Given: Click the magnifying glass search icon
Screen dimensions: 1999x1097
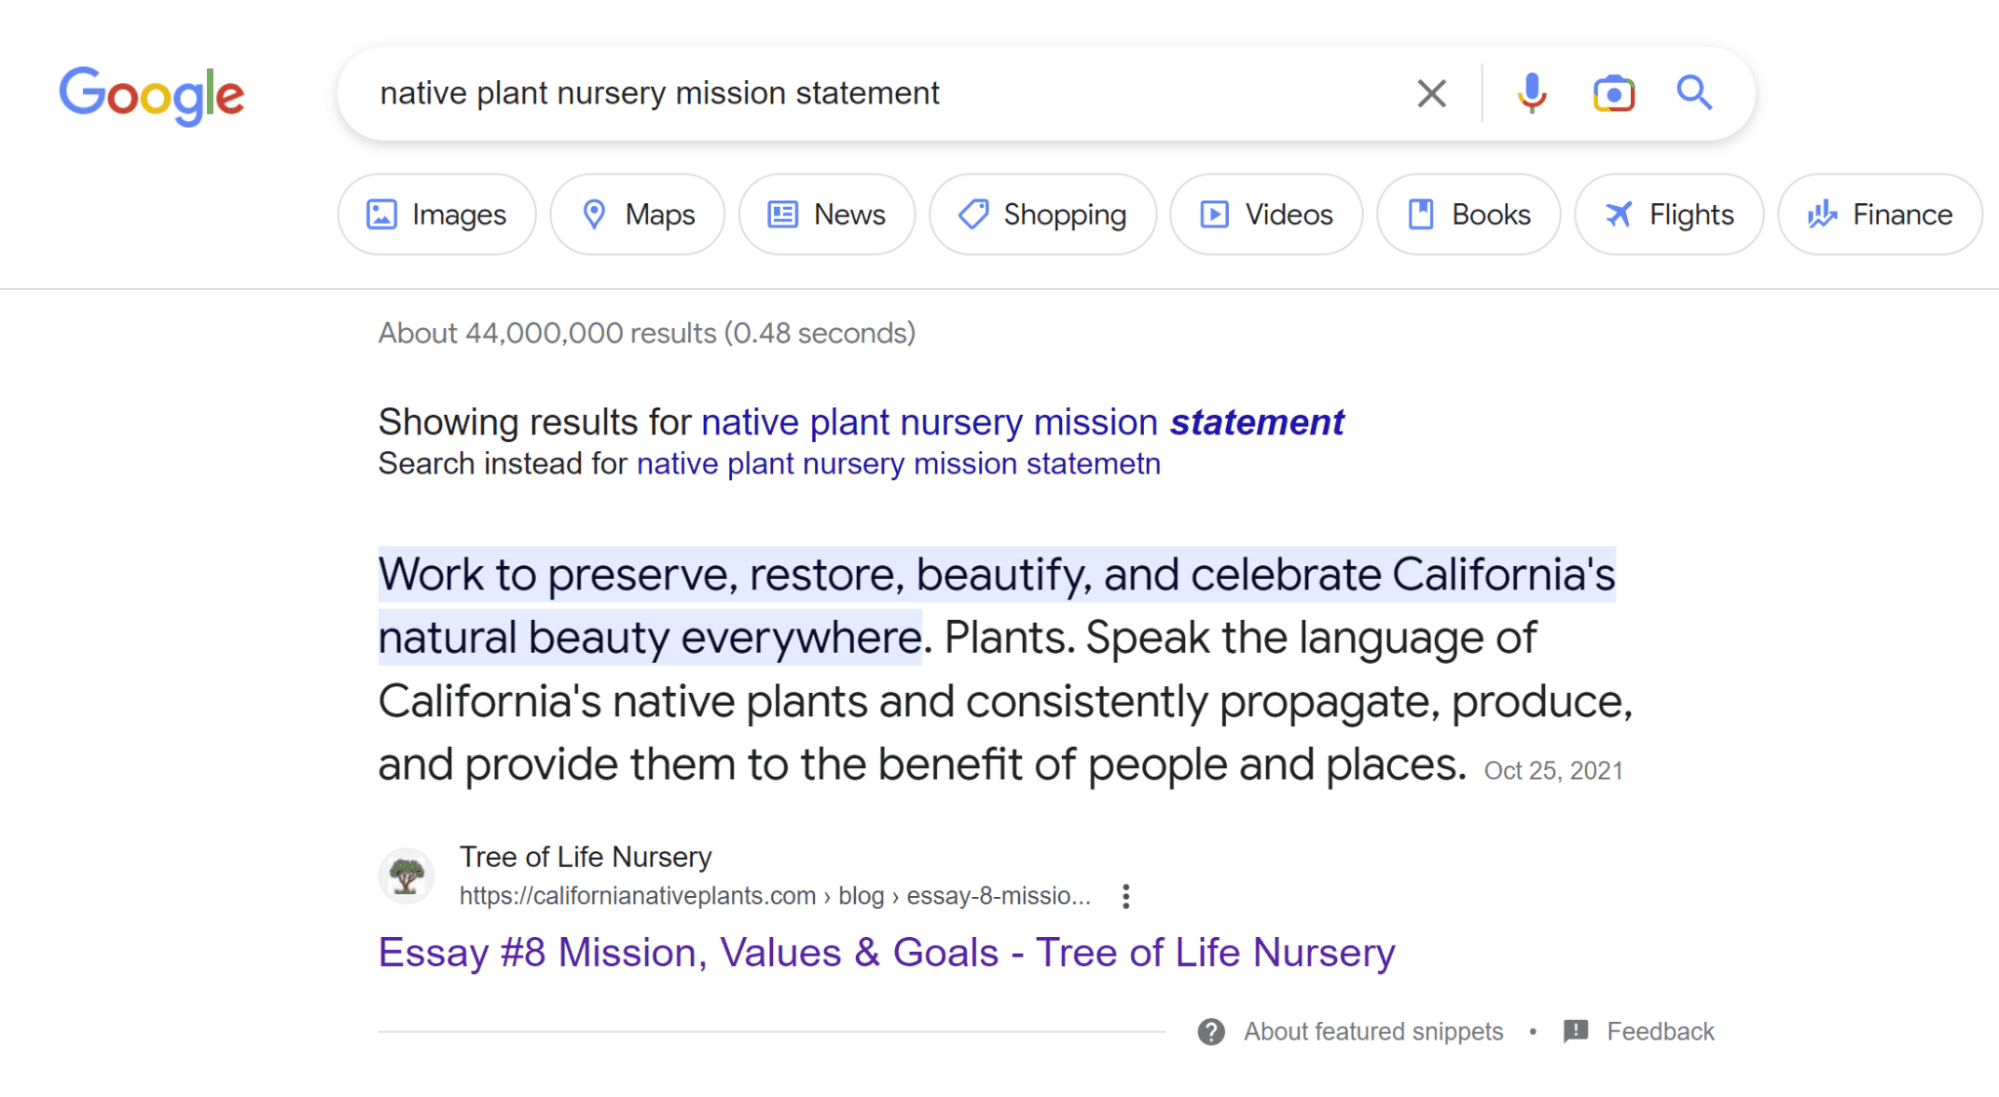Looking at the screenshot, I should click(1694, 93).
